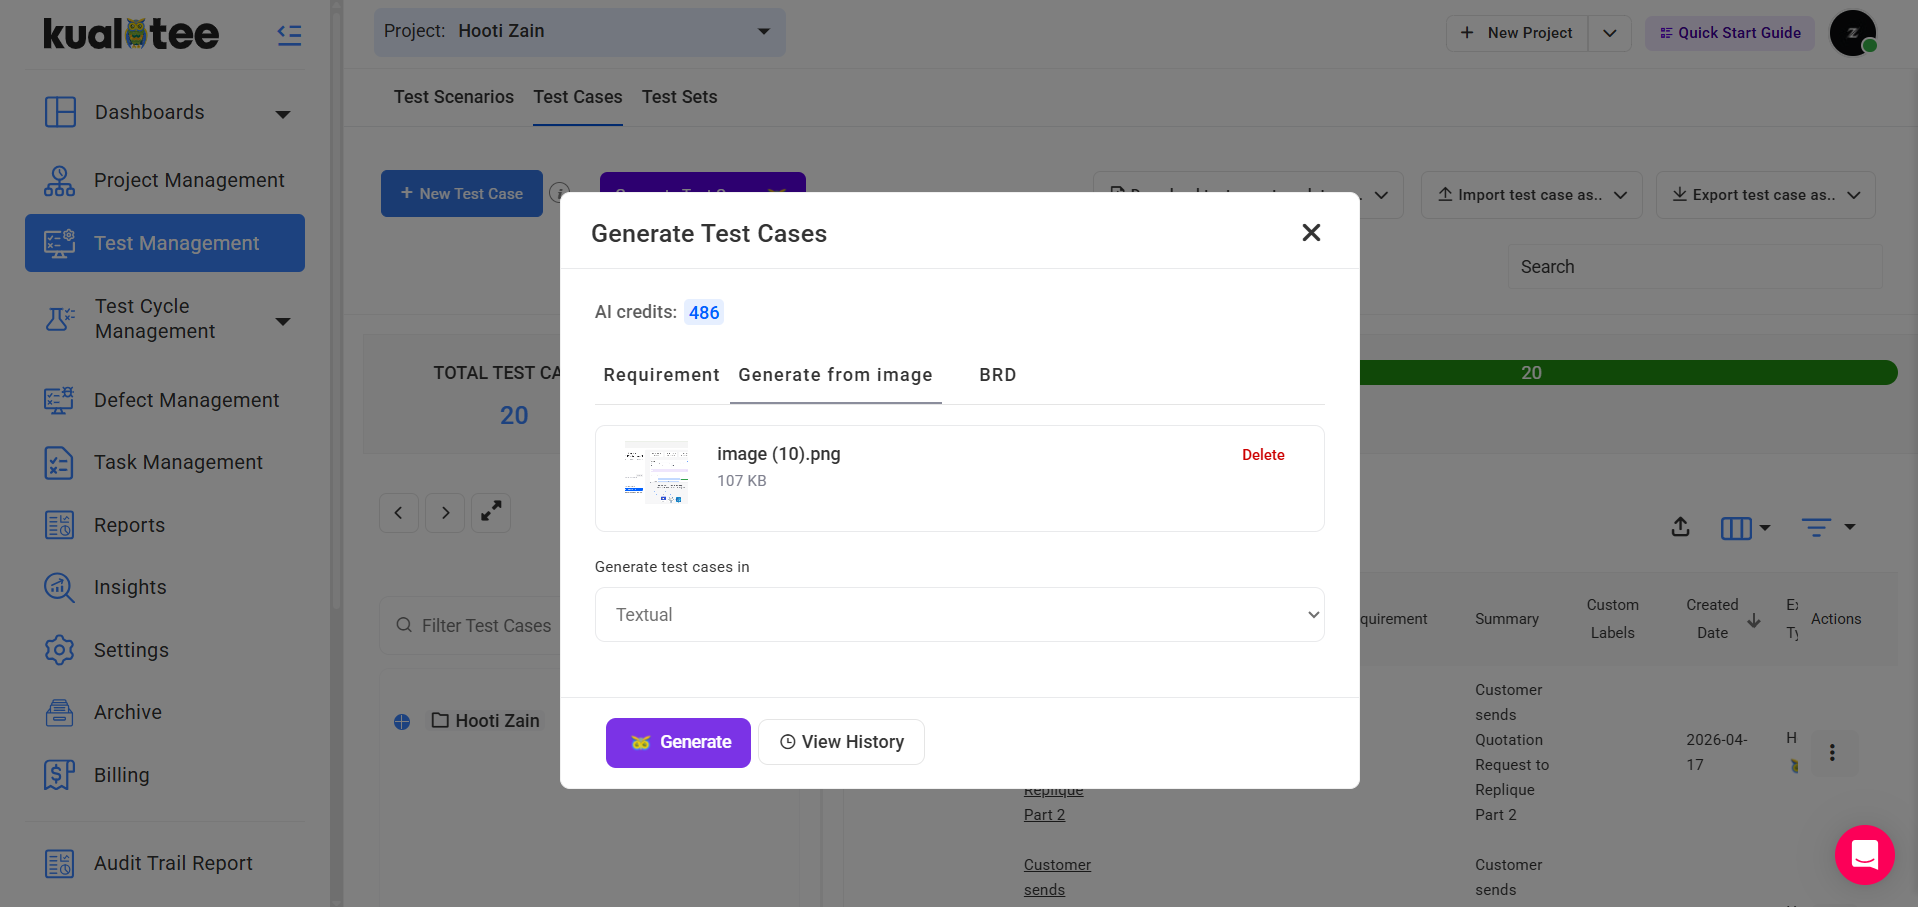Image resolution: width=1918 pixels, height=907 pixels.
Task: Click the New Test Case button
Action: tap(462, 194)
